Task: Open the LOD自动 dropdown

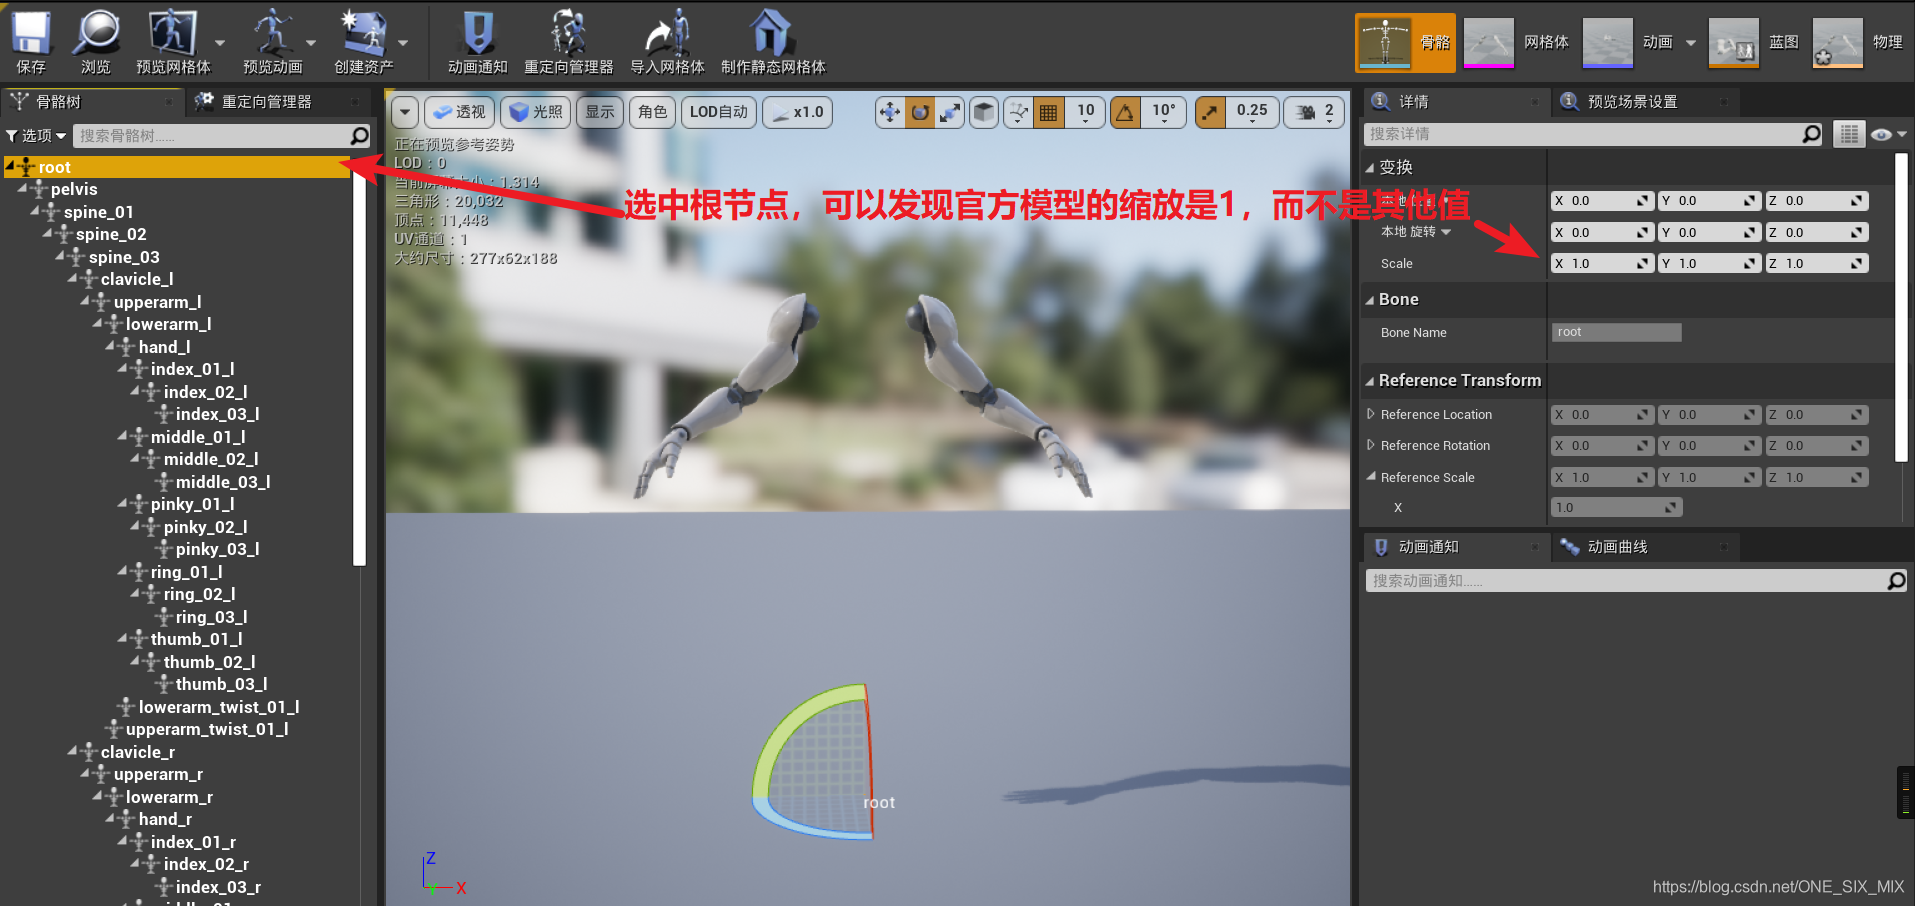Action: click(x=718, y=112)
